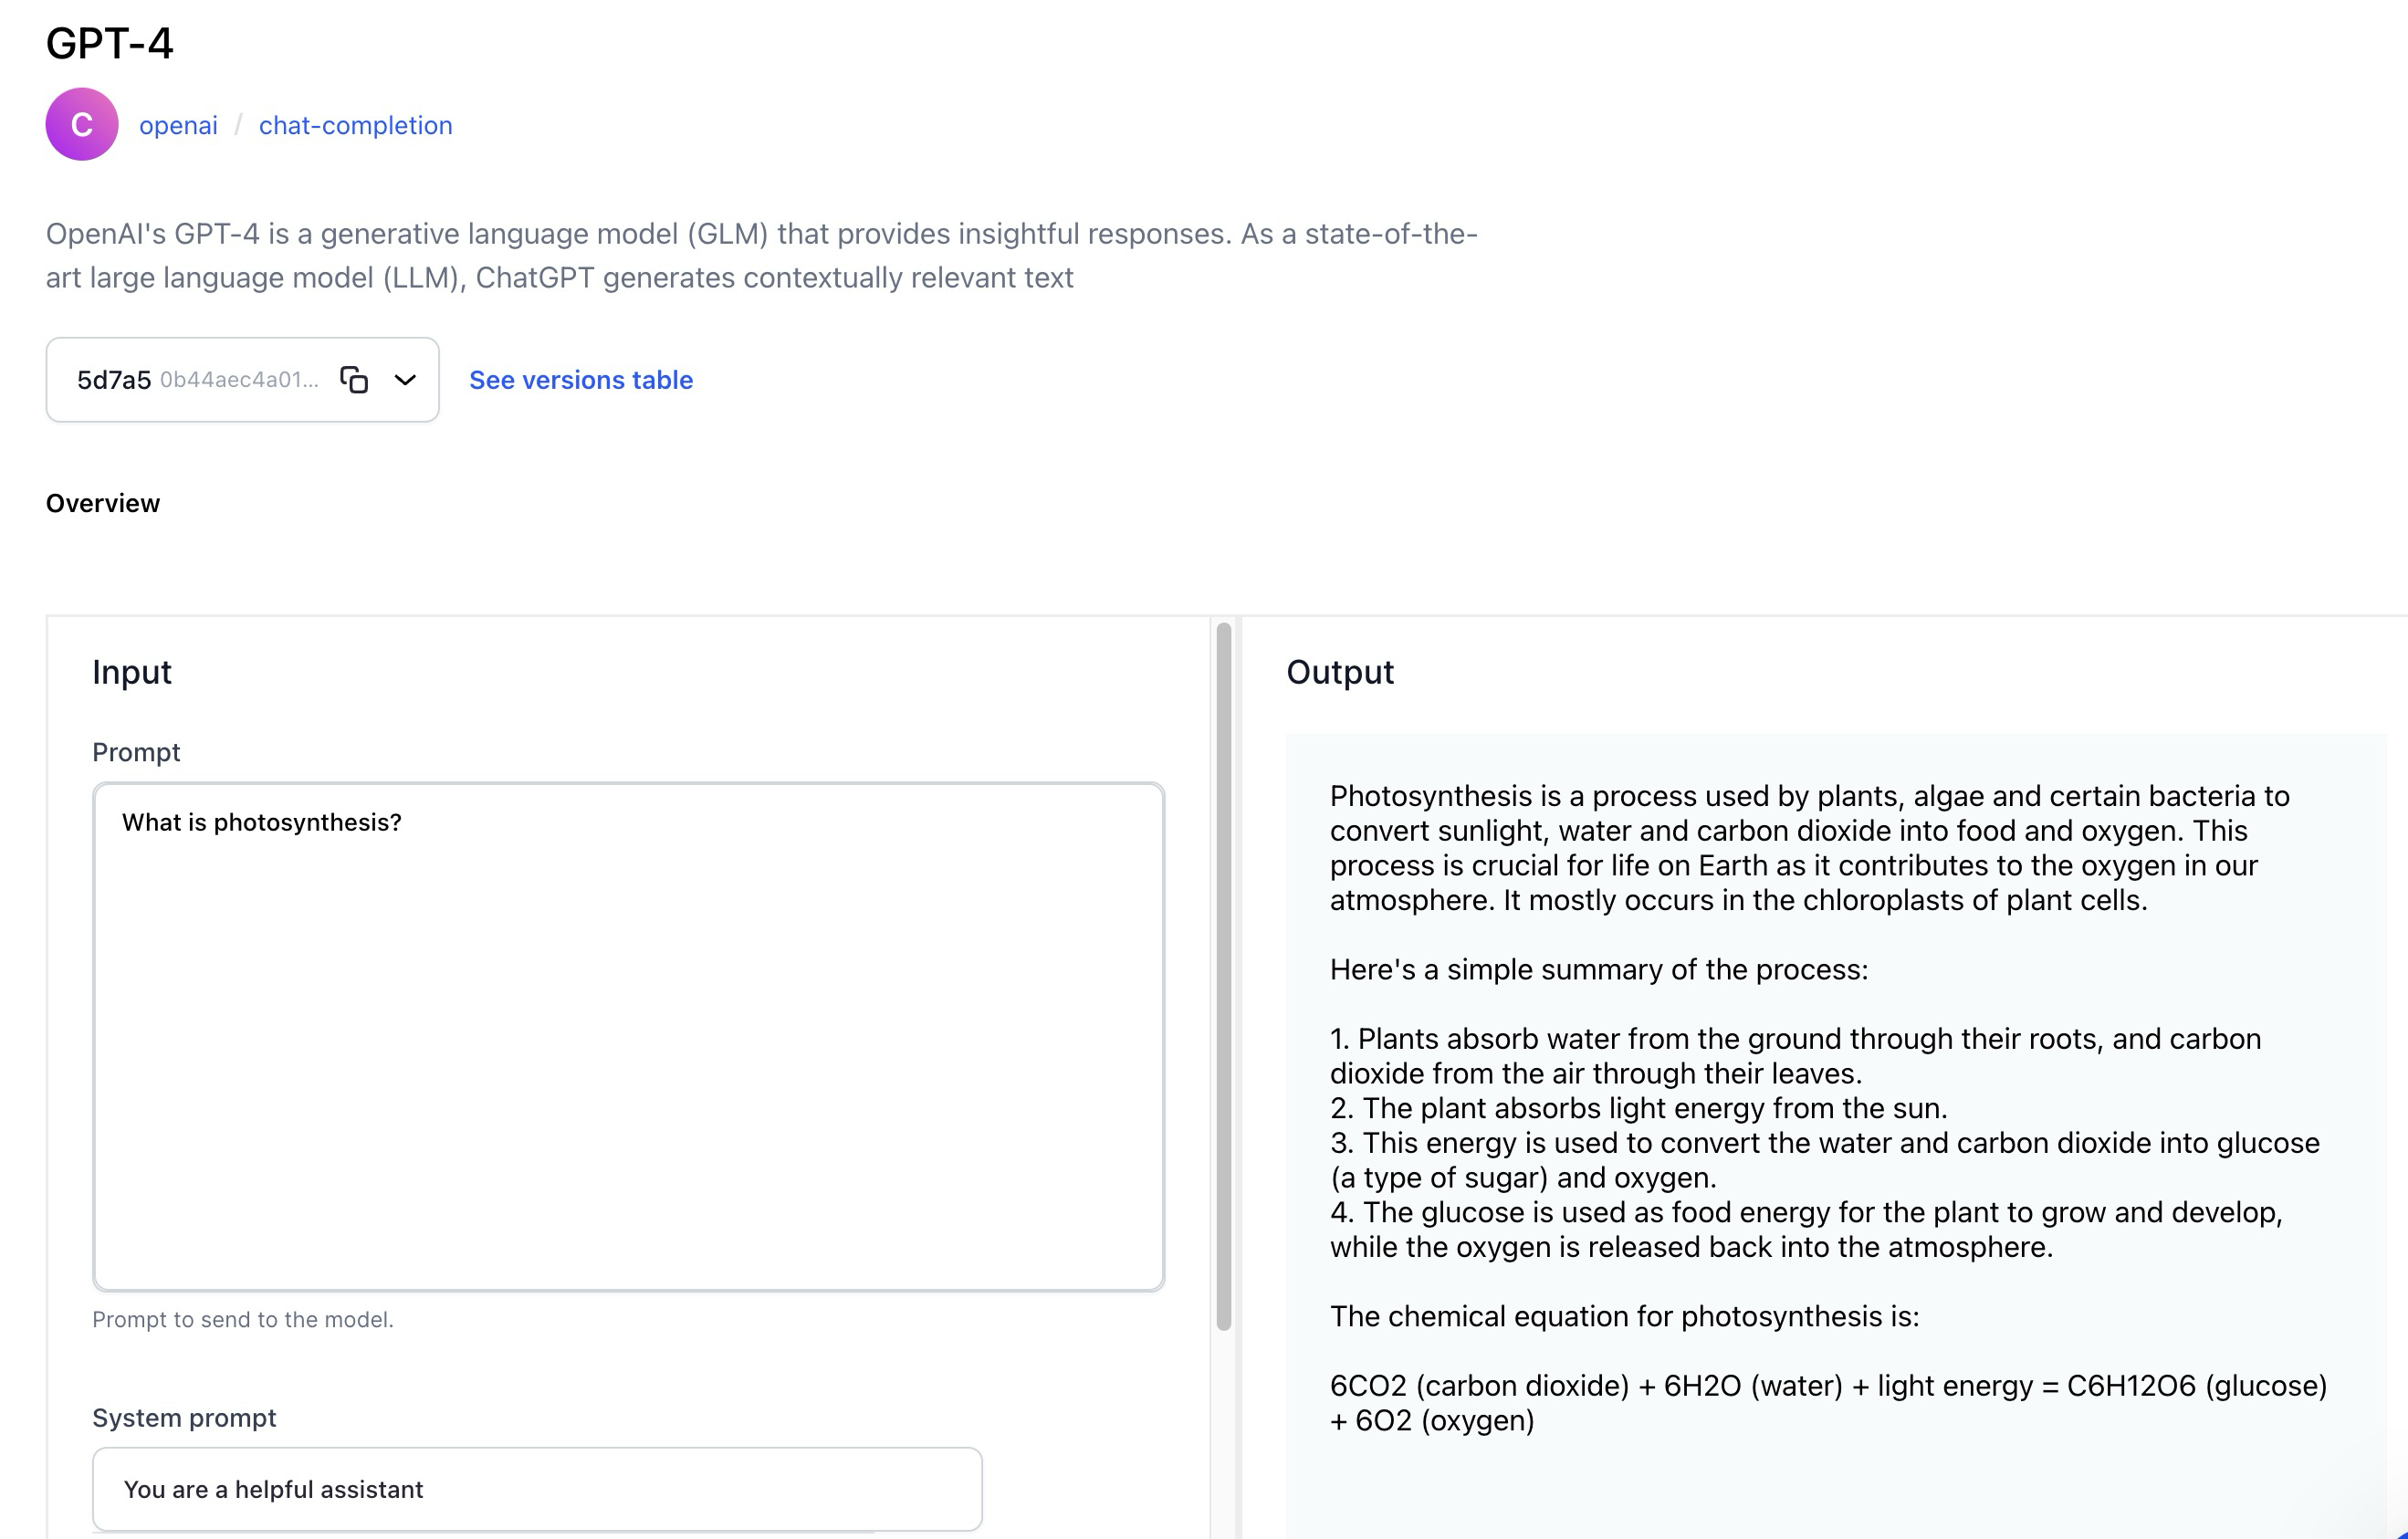Click the GPT-4 page title

click(110, 43)
